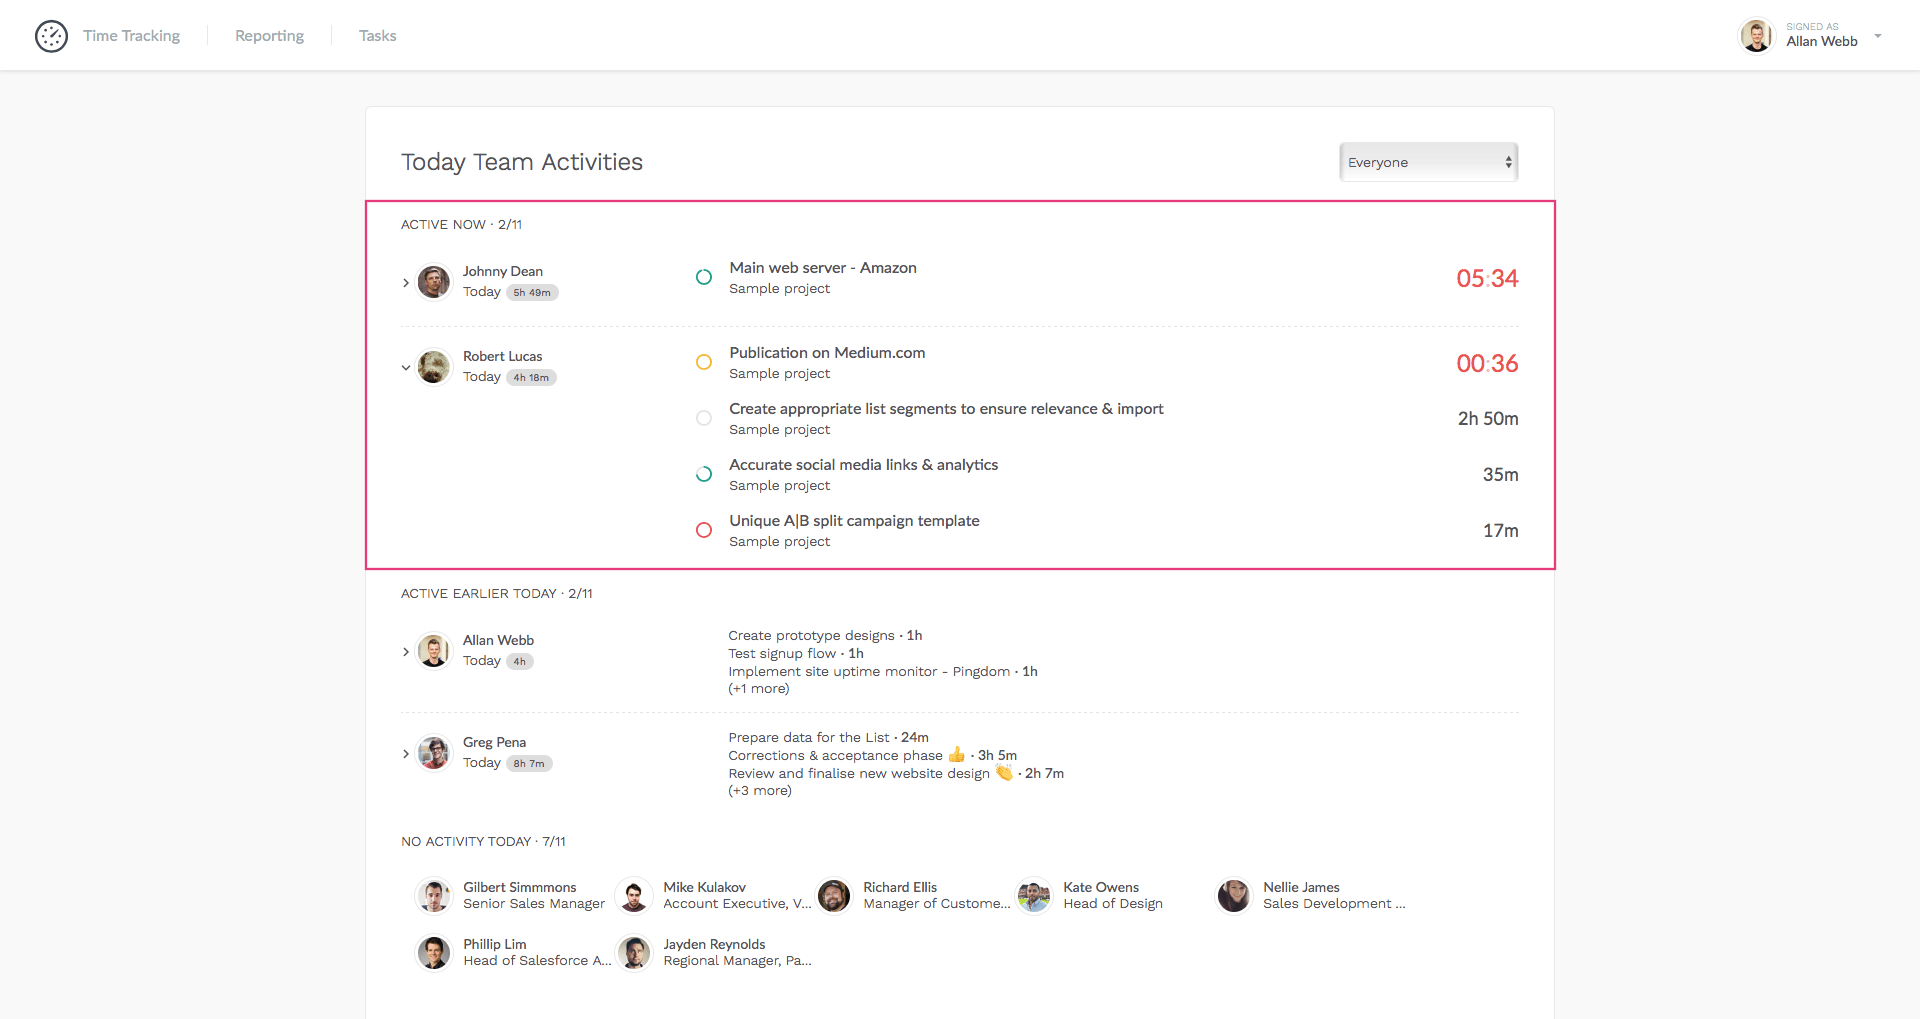
Task: Toggle status circle for Publication on Medium.com
Action: point(704,362)
